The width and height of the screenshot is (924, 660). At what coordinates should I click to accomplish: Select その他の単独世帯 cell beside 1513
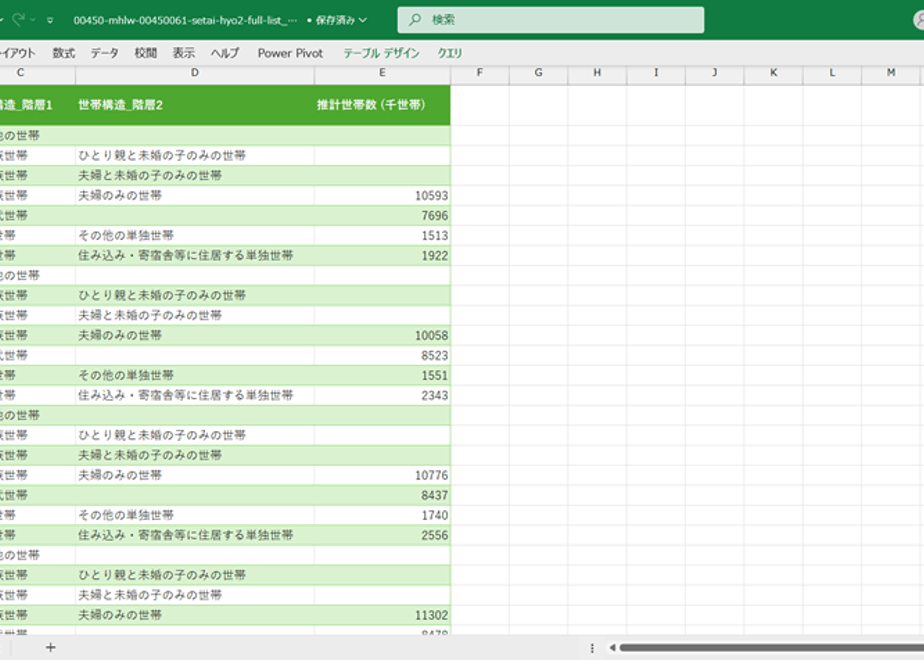click(x=195, y=236)
